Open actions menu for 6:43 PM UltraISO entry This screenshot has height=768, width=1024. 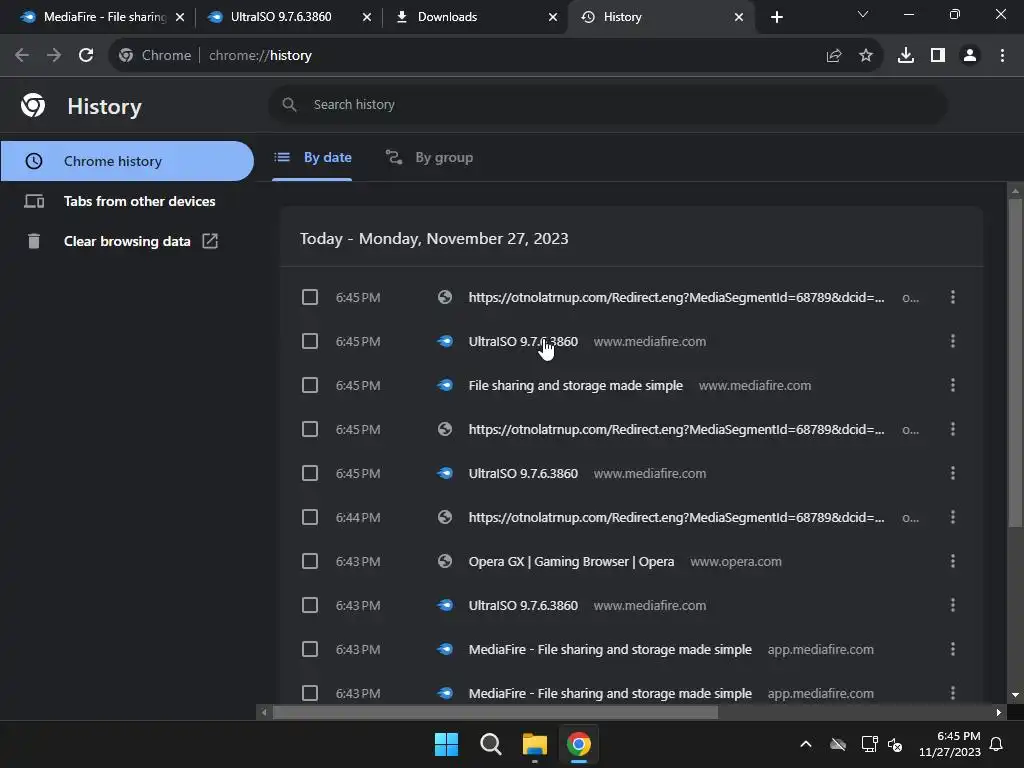[953, 605]
